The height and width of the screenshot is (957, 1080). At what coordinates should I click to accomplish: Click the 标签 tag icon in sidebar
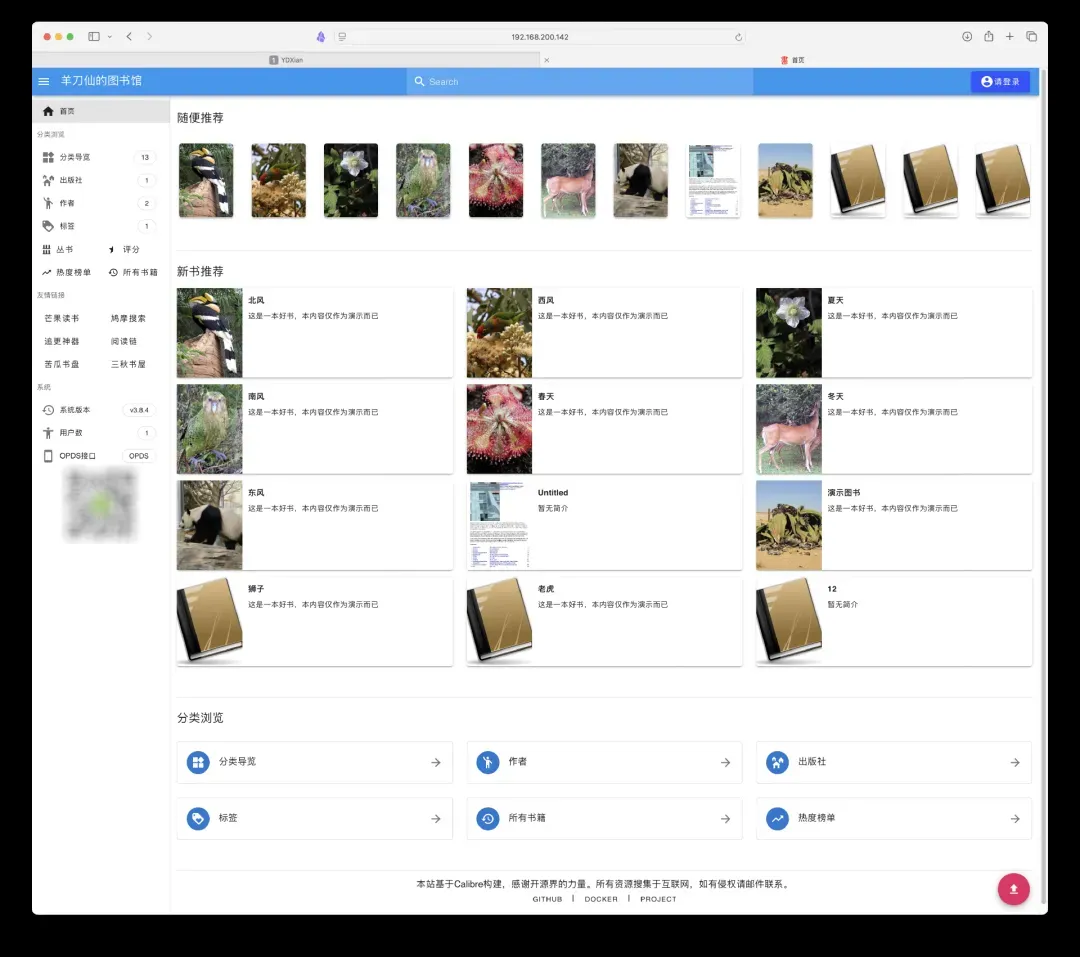coord(48,226)
